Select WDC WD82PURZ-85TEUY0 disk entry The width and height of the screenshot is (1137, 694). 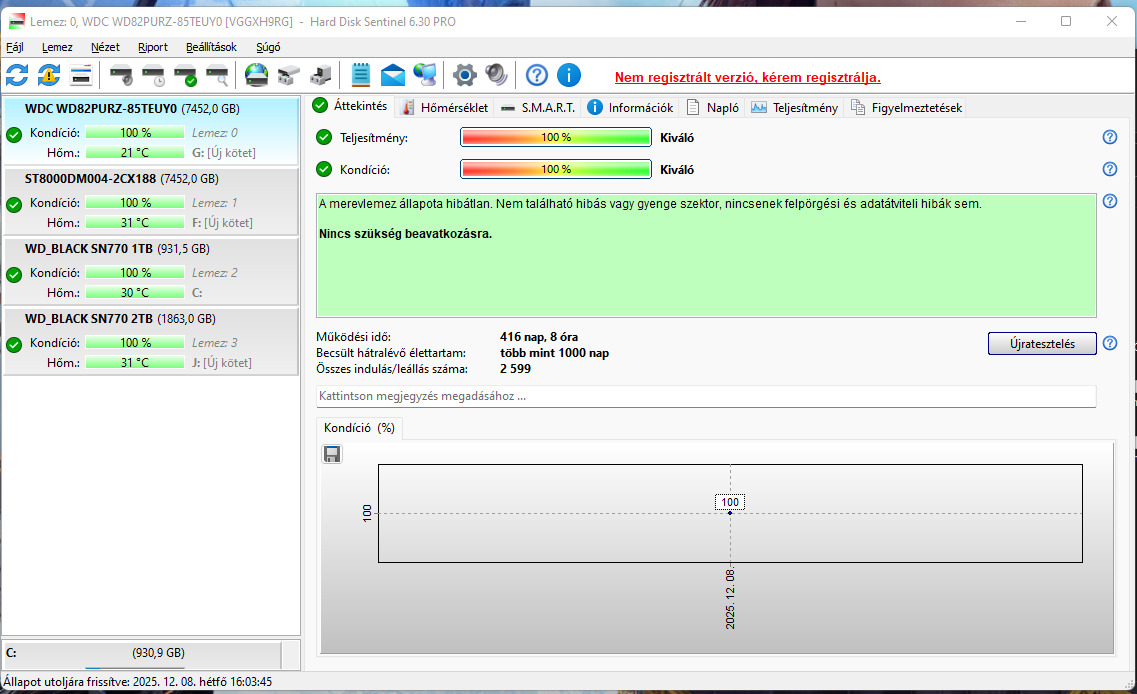click(151, 131)
